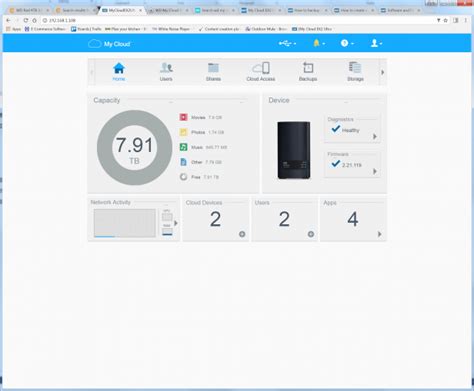Open the Backups section icon
The image size is (474, 391).
[308, 68]
